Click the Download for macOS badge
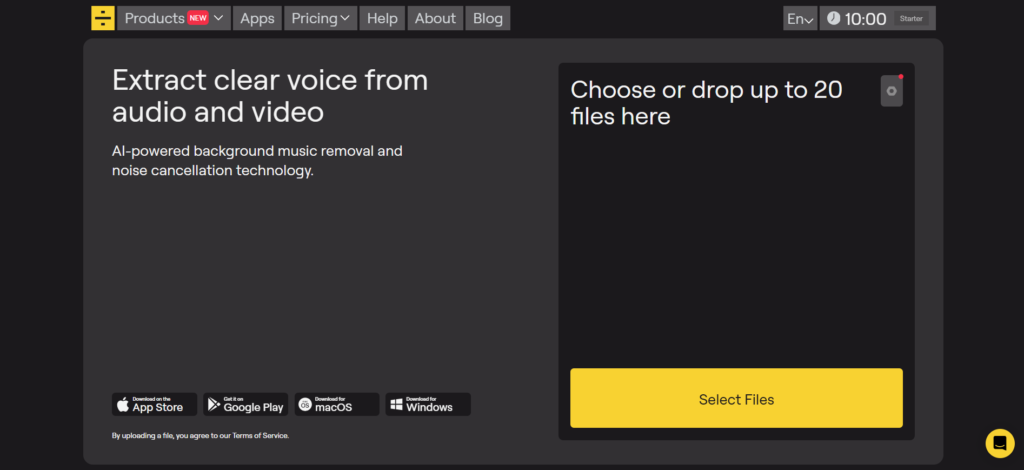This screenshot has width=1024, height=470. point(336,404)
